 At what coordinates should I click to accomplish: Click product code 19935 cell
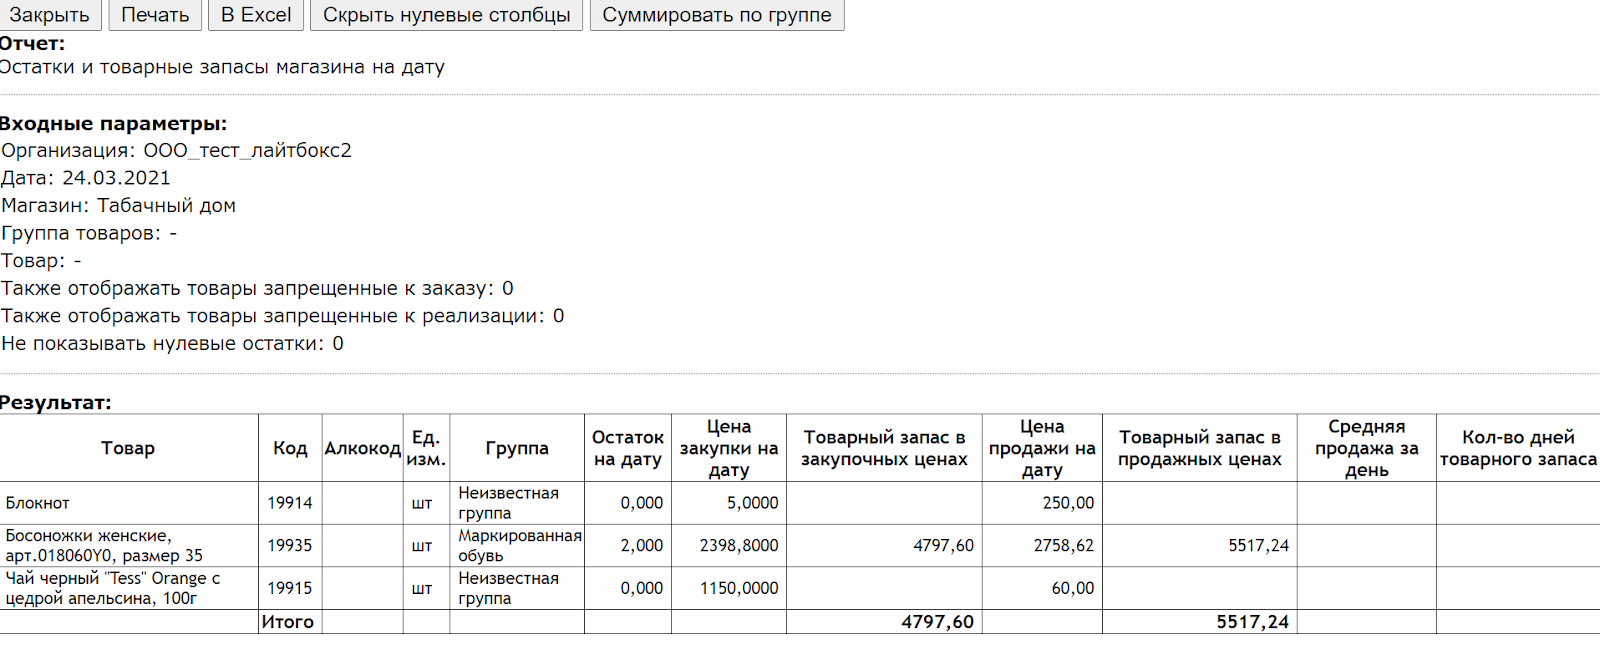(289, 546)
